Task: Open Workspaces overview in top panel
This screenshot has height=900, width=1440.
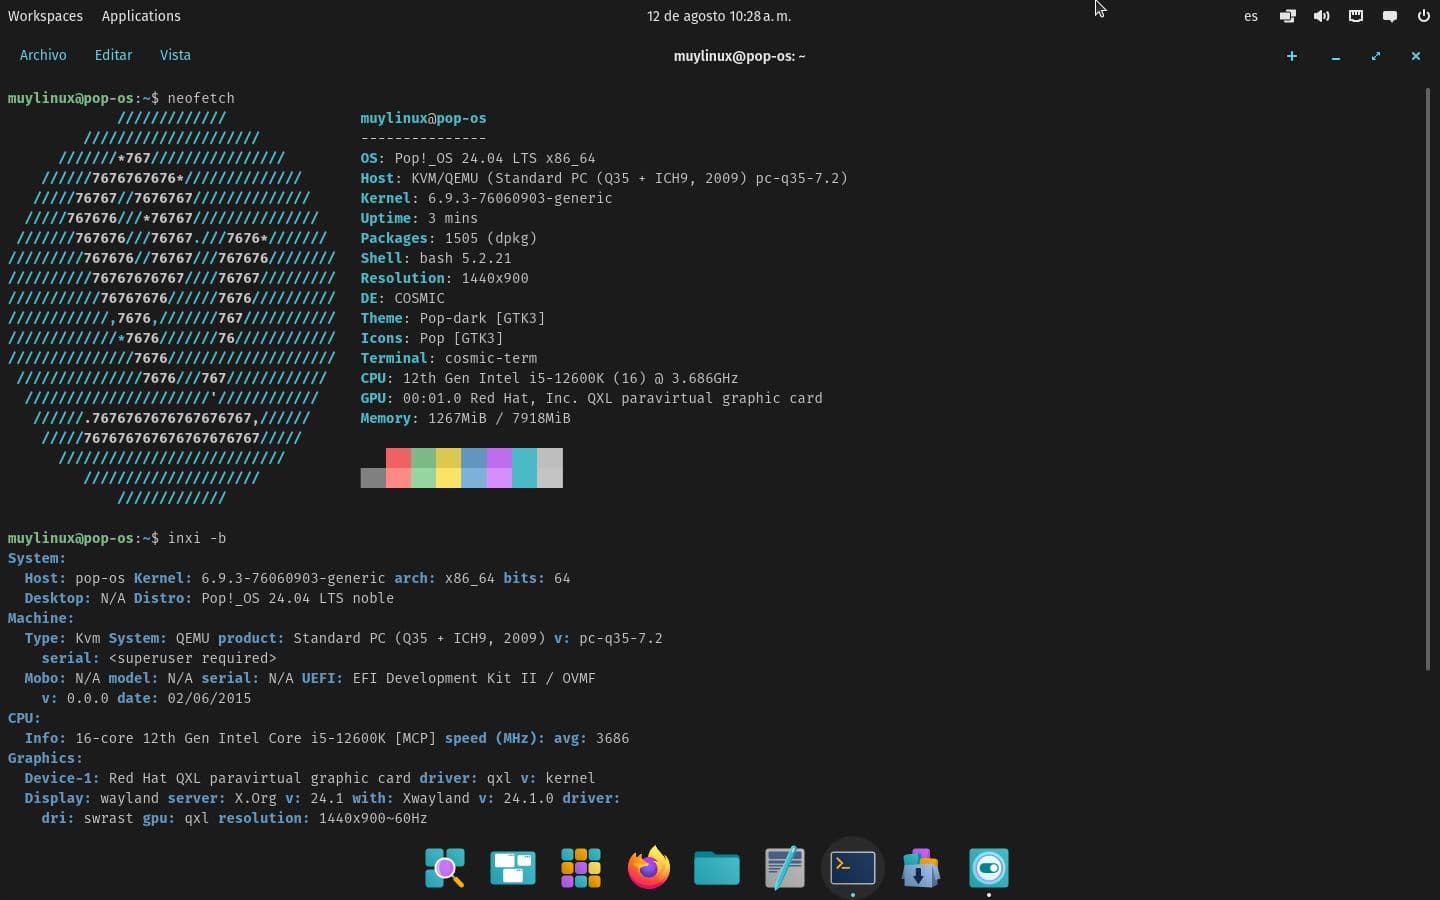Action: pos(45,16)
